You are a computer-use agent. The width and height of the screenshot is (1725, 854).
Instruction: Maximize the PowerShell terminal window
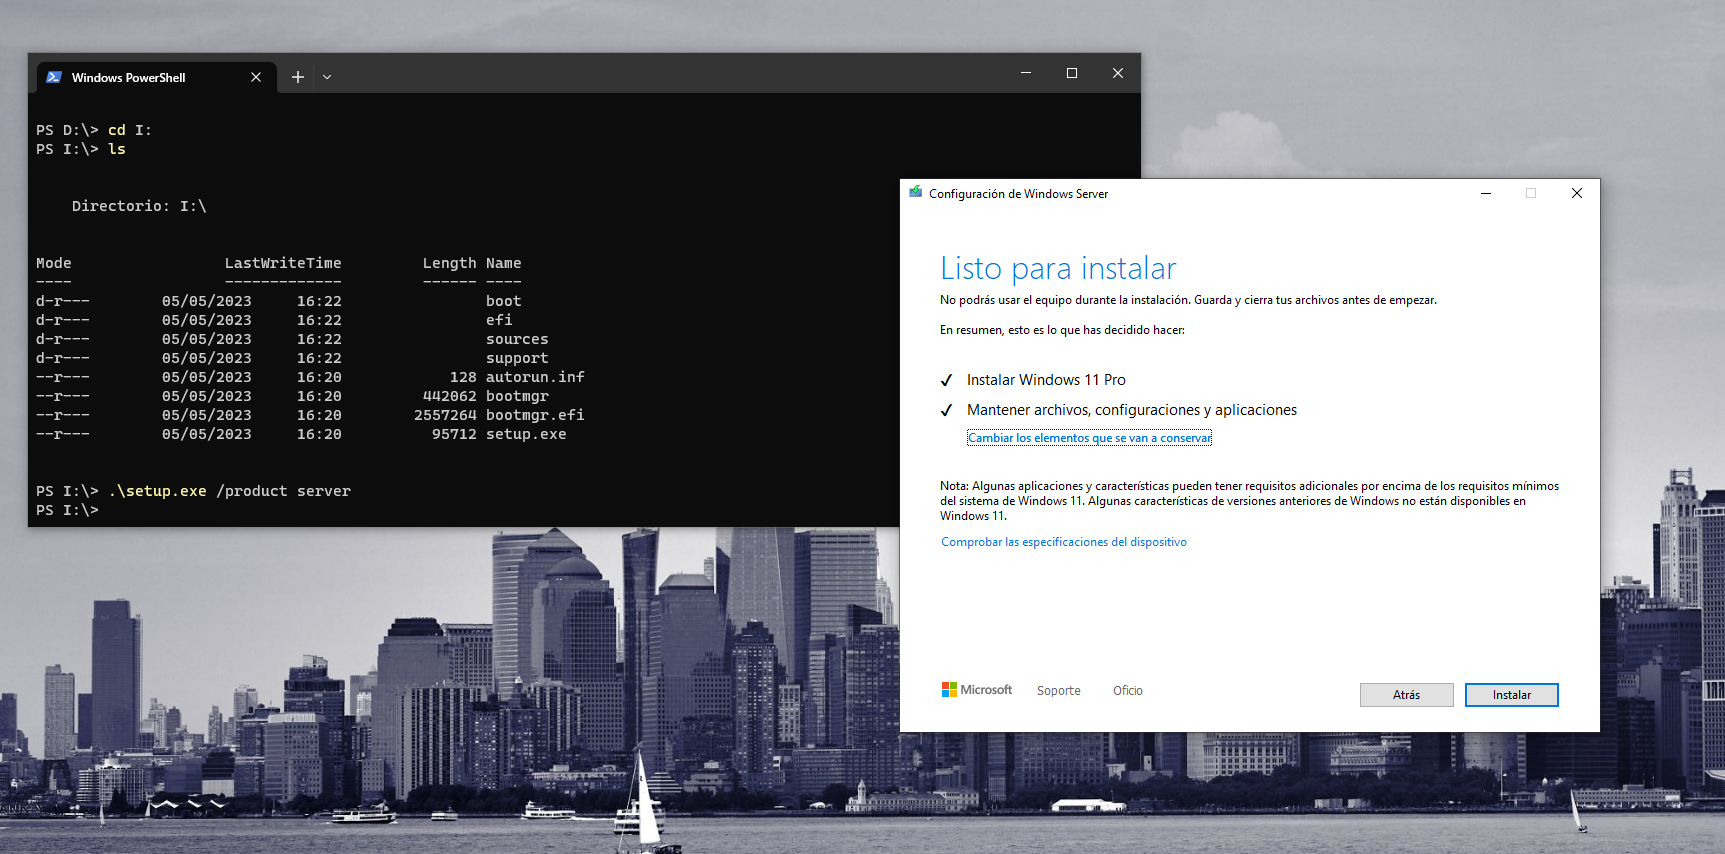point(1072,73)
